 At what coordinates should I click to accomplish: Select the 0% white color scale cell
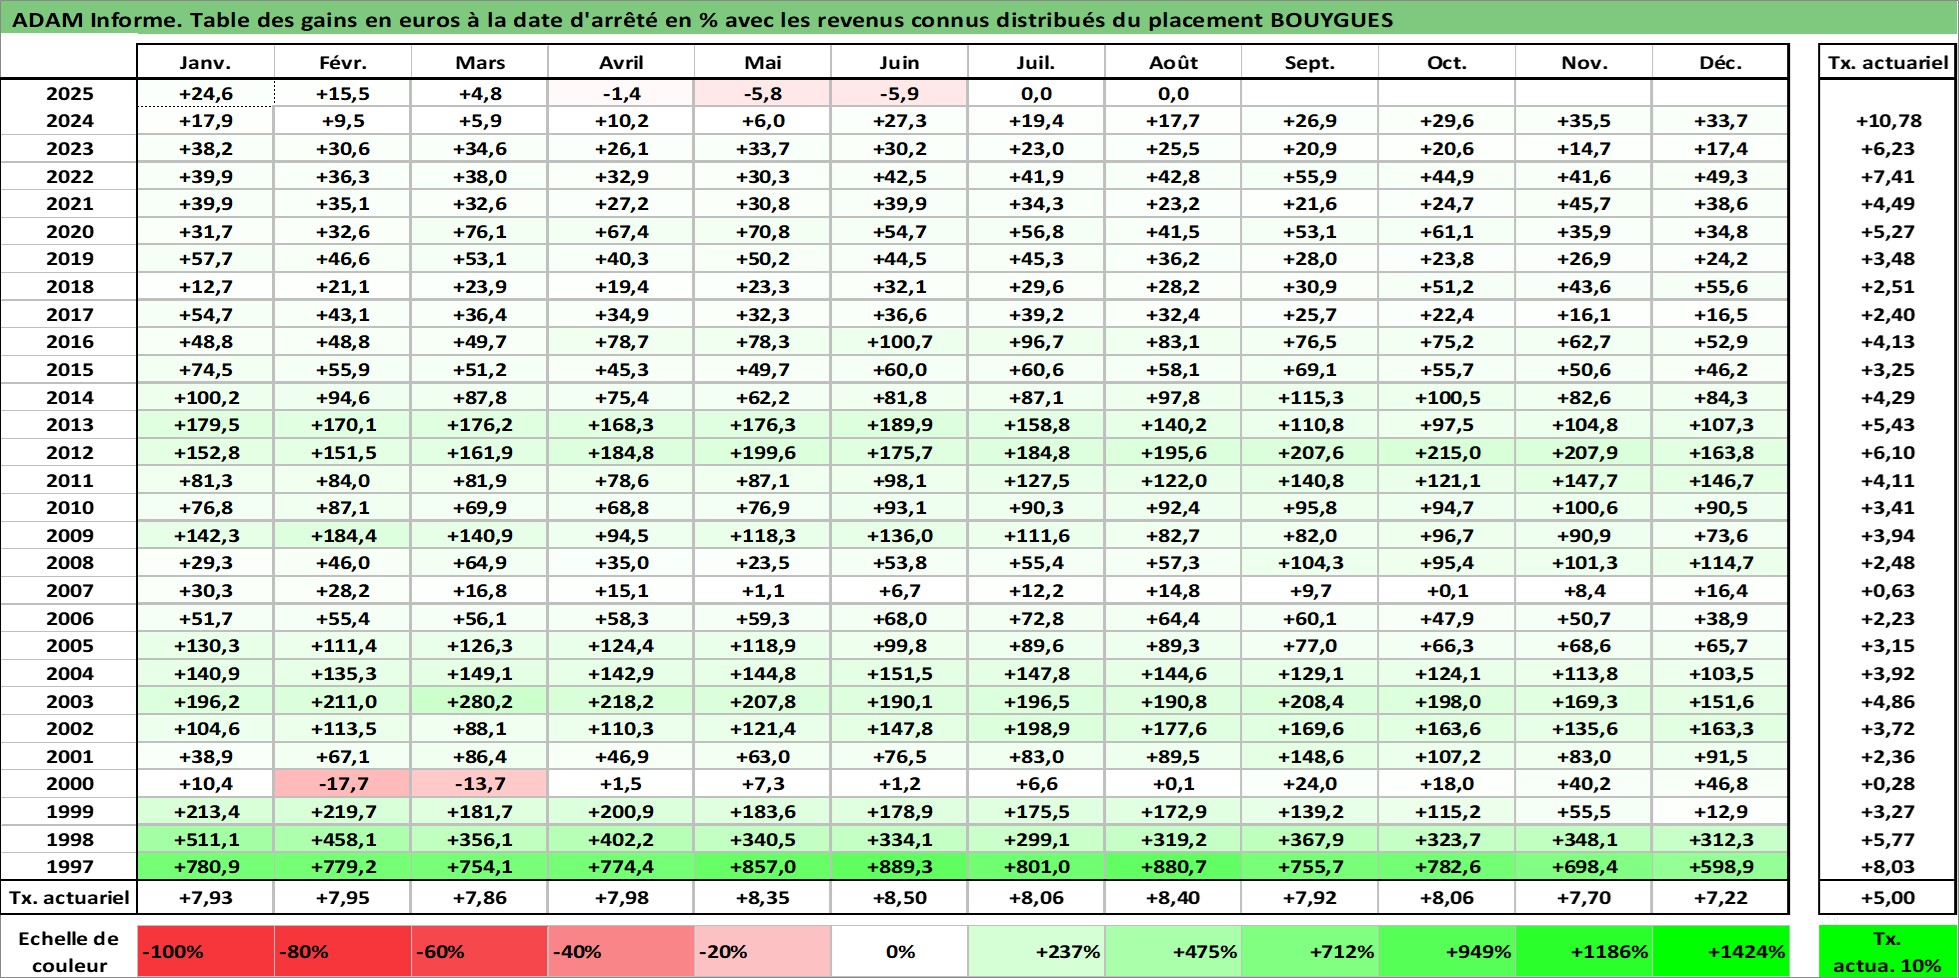(x=900, y=952)
